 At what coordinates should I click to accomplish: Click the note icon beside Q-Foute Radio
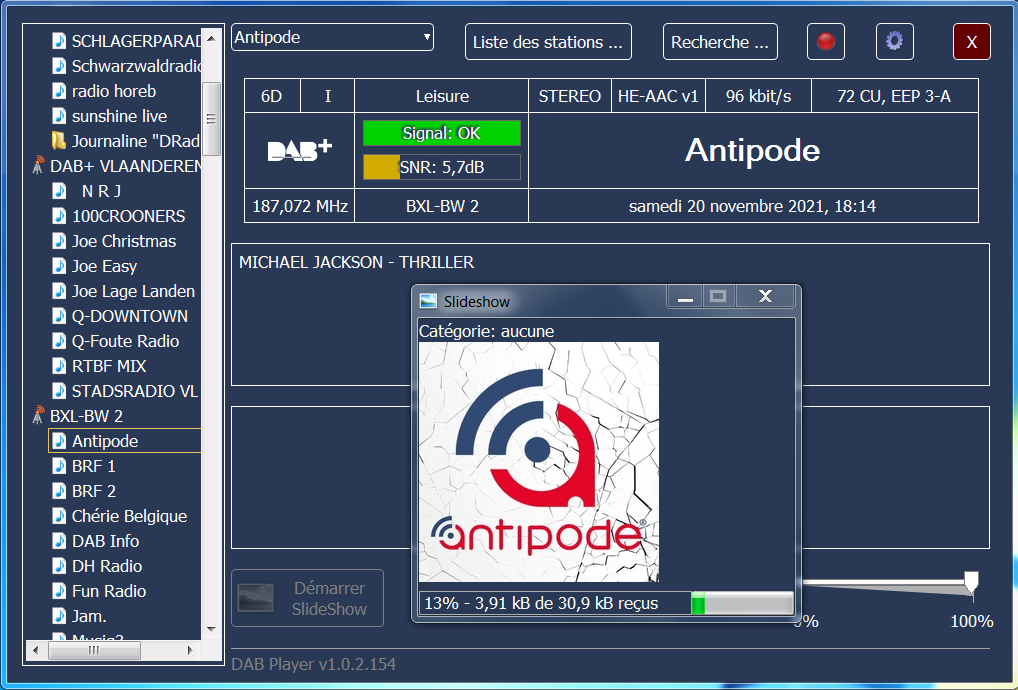59,341
